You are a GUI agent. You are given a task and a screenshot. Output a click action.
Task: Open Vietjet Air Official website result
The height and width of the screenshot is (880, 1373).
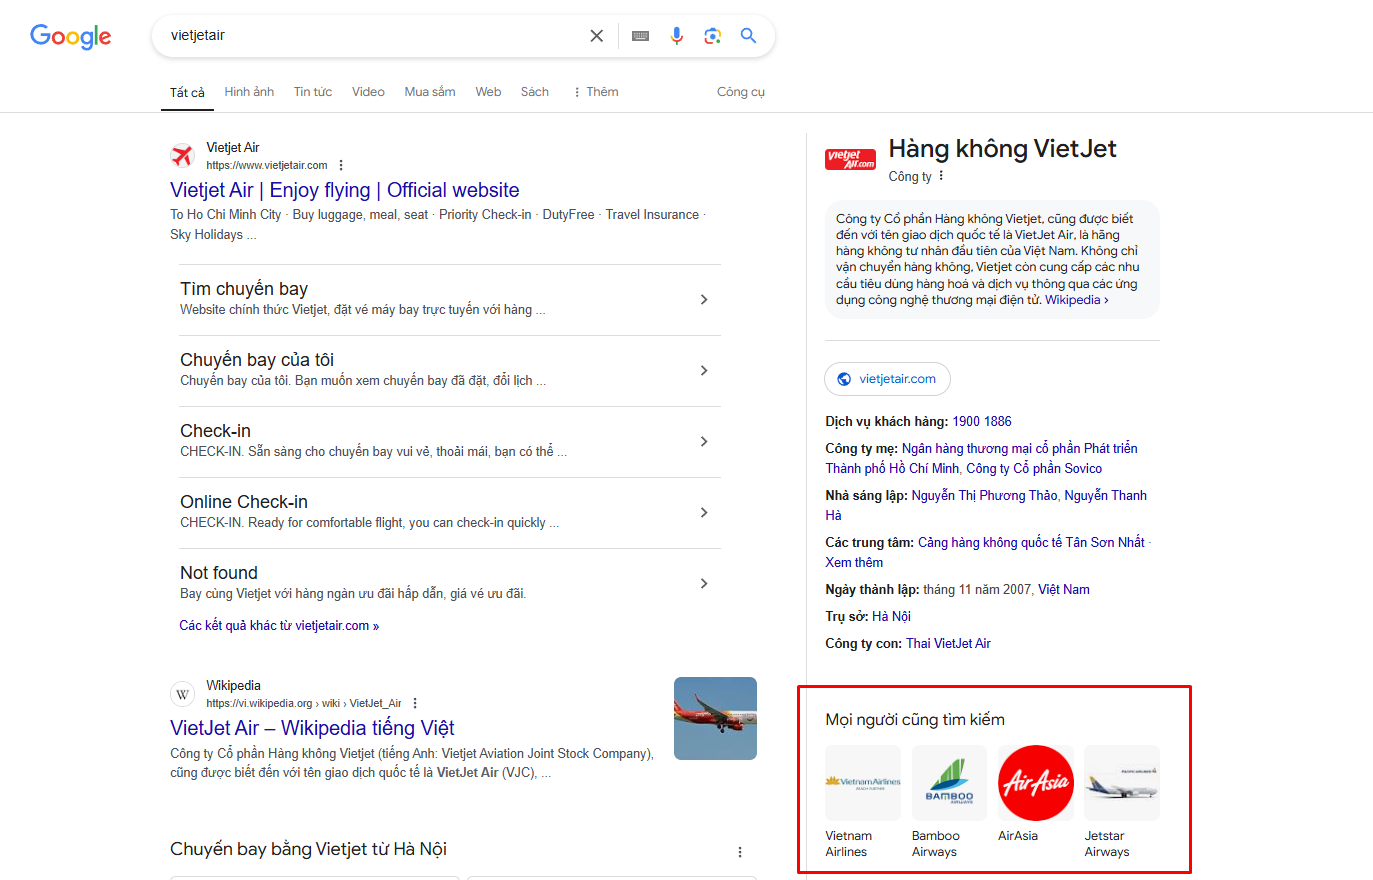pyautogui.click(x=345, y=190)
